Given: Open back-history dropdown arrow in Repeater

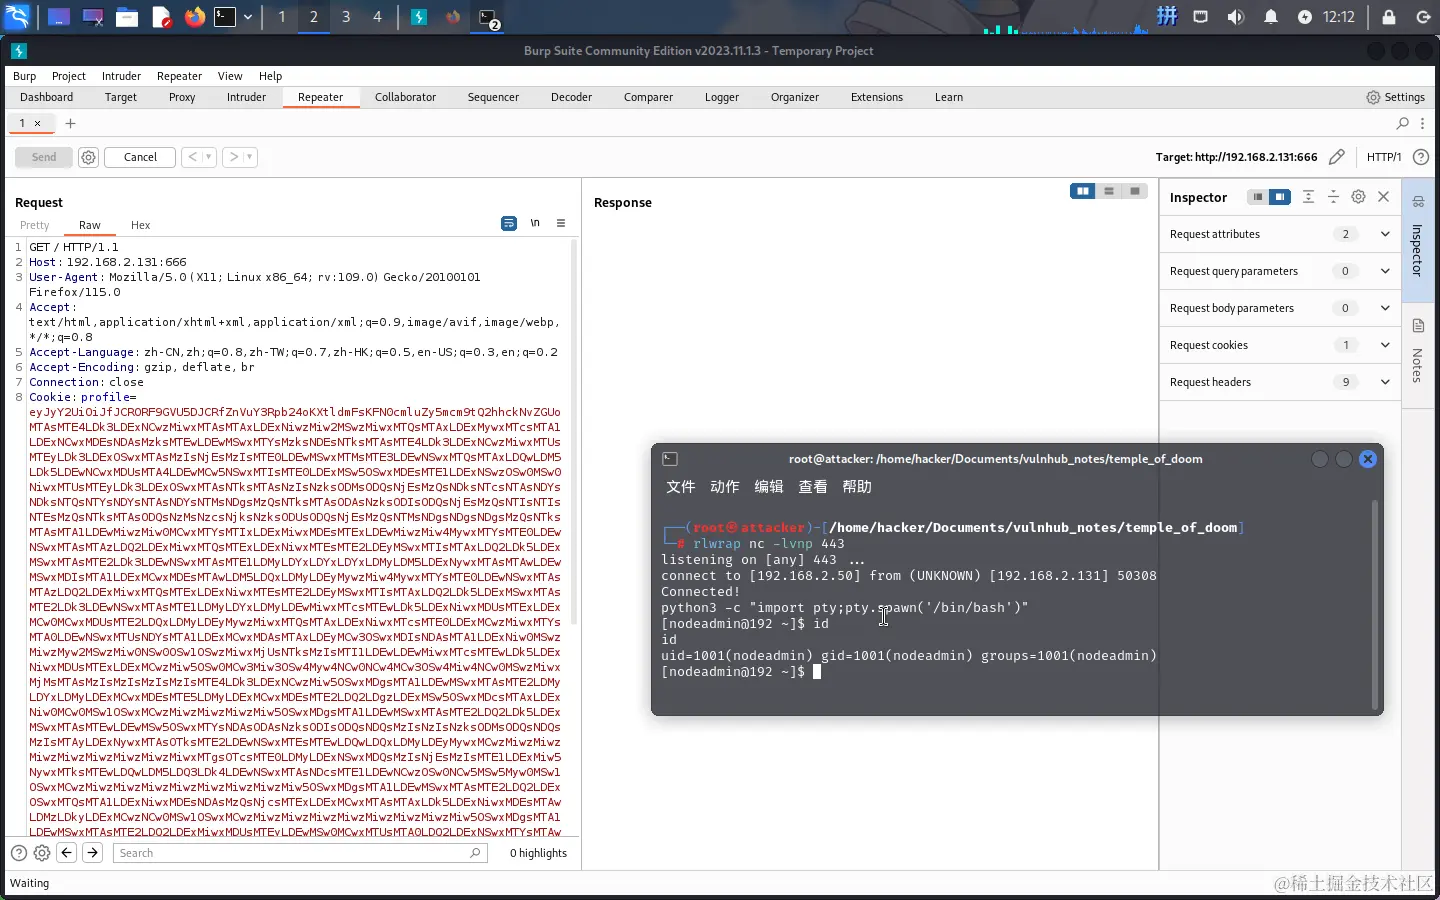Looking at the screenshot, I should click(208, 157).
